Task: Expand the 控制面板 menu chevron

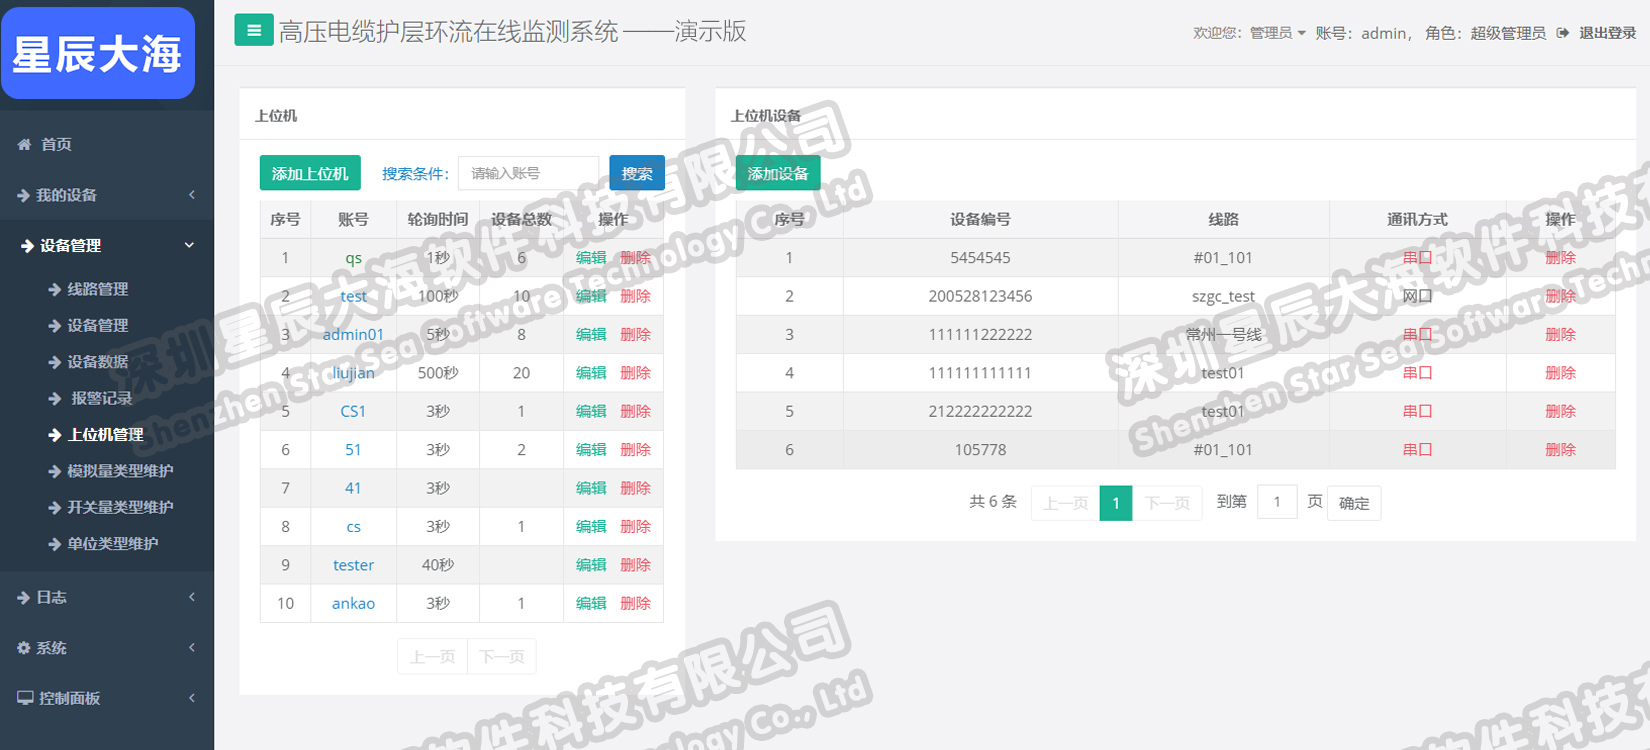Action: (191, 698)
